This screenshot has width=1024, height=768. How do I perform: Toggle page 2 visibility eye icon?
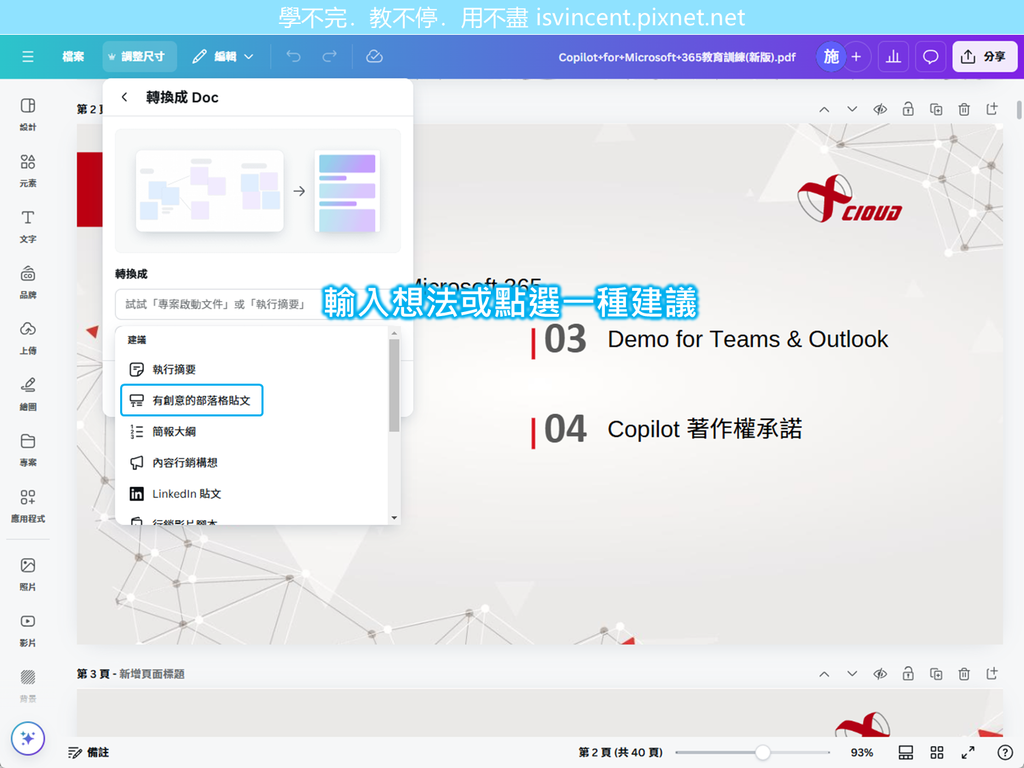click(880, 109)
